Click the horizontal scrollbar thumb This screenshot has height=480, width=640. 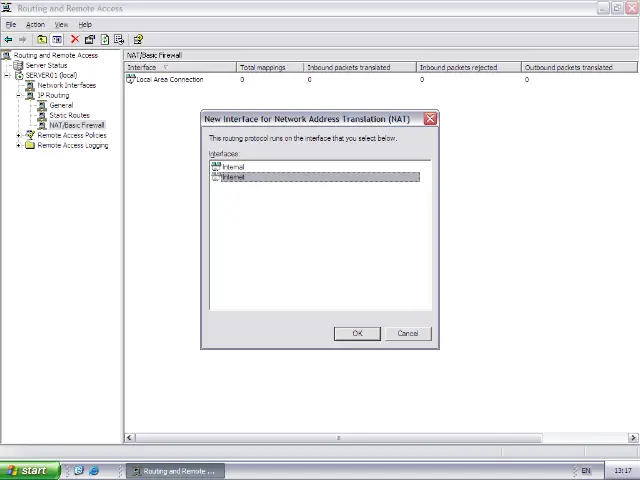point(339,438)
